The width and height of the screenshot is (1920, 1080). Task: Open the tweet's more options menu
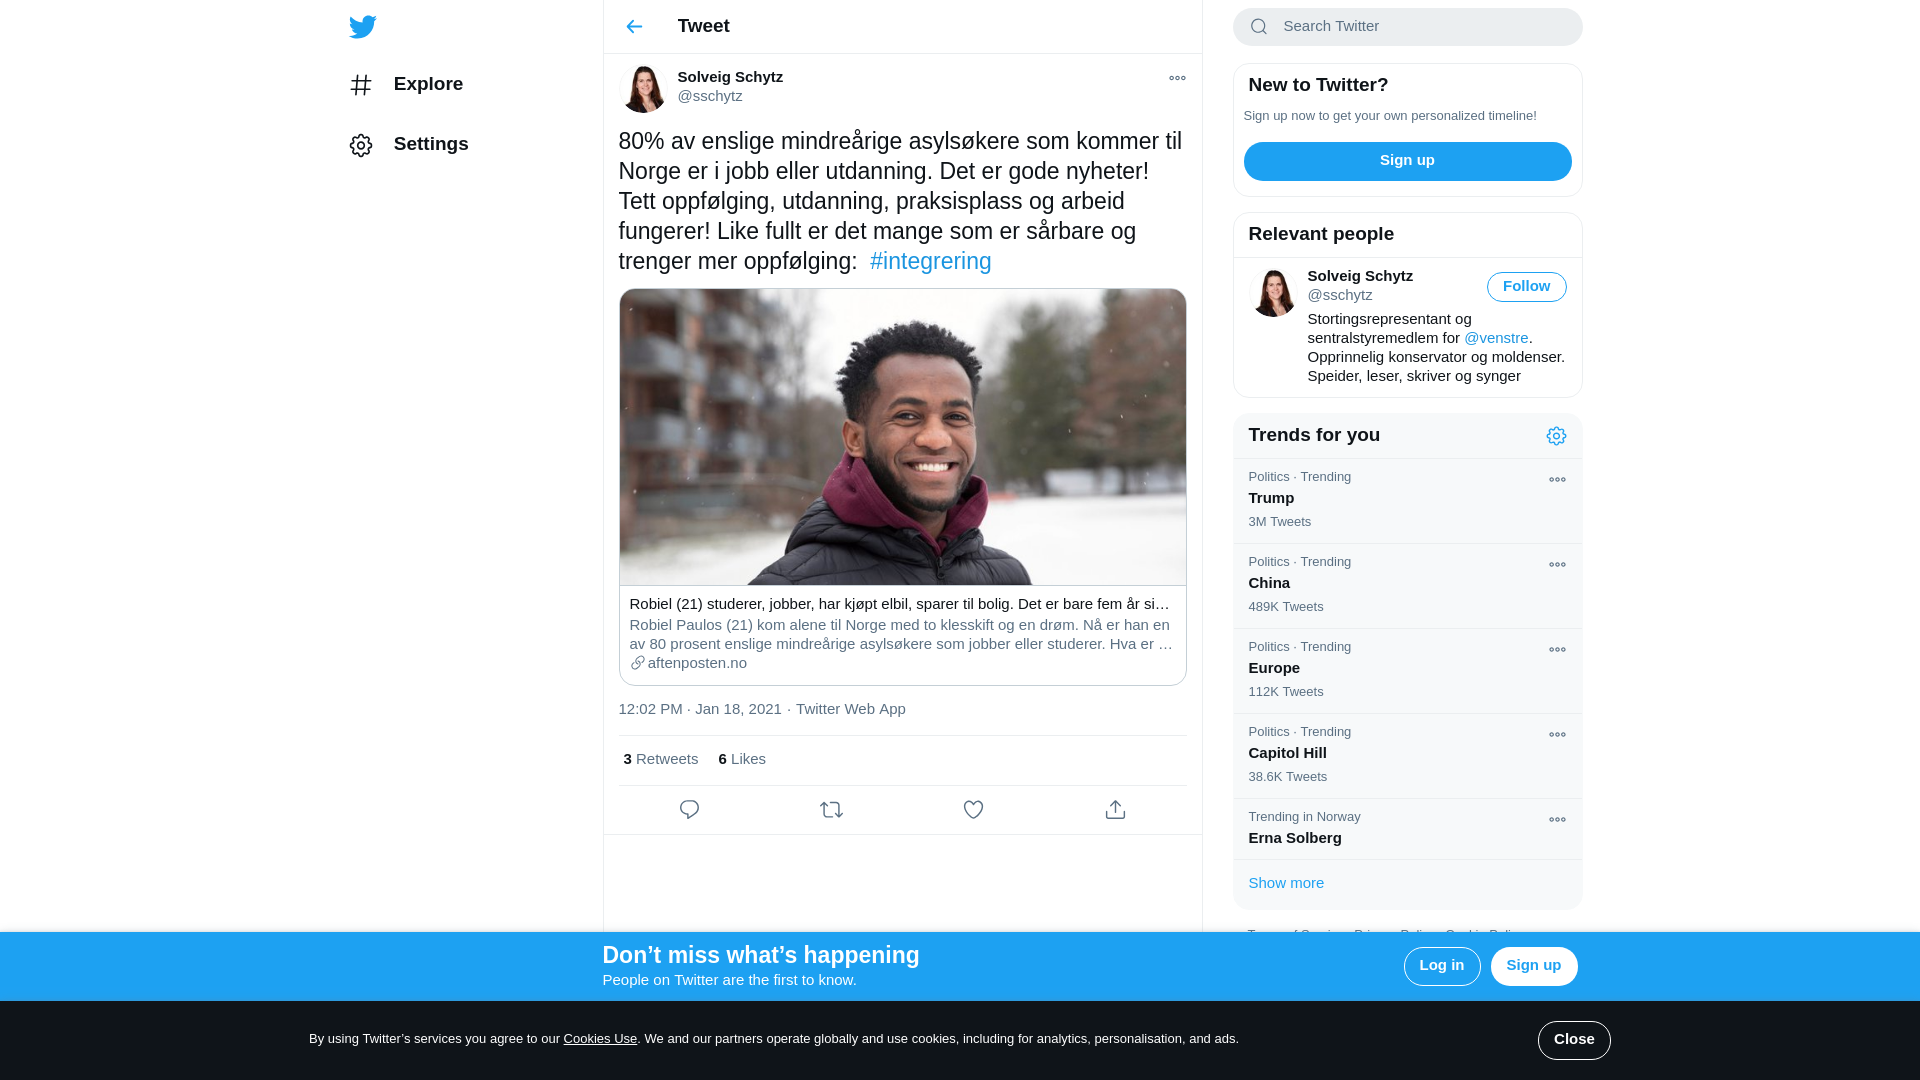click(1177, 78)
